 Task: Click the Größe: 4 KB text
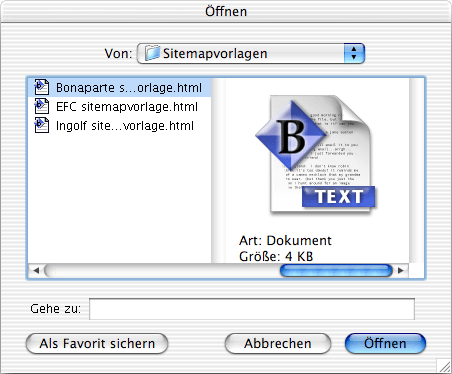pos(276,256)
